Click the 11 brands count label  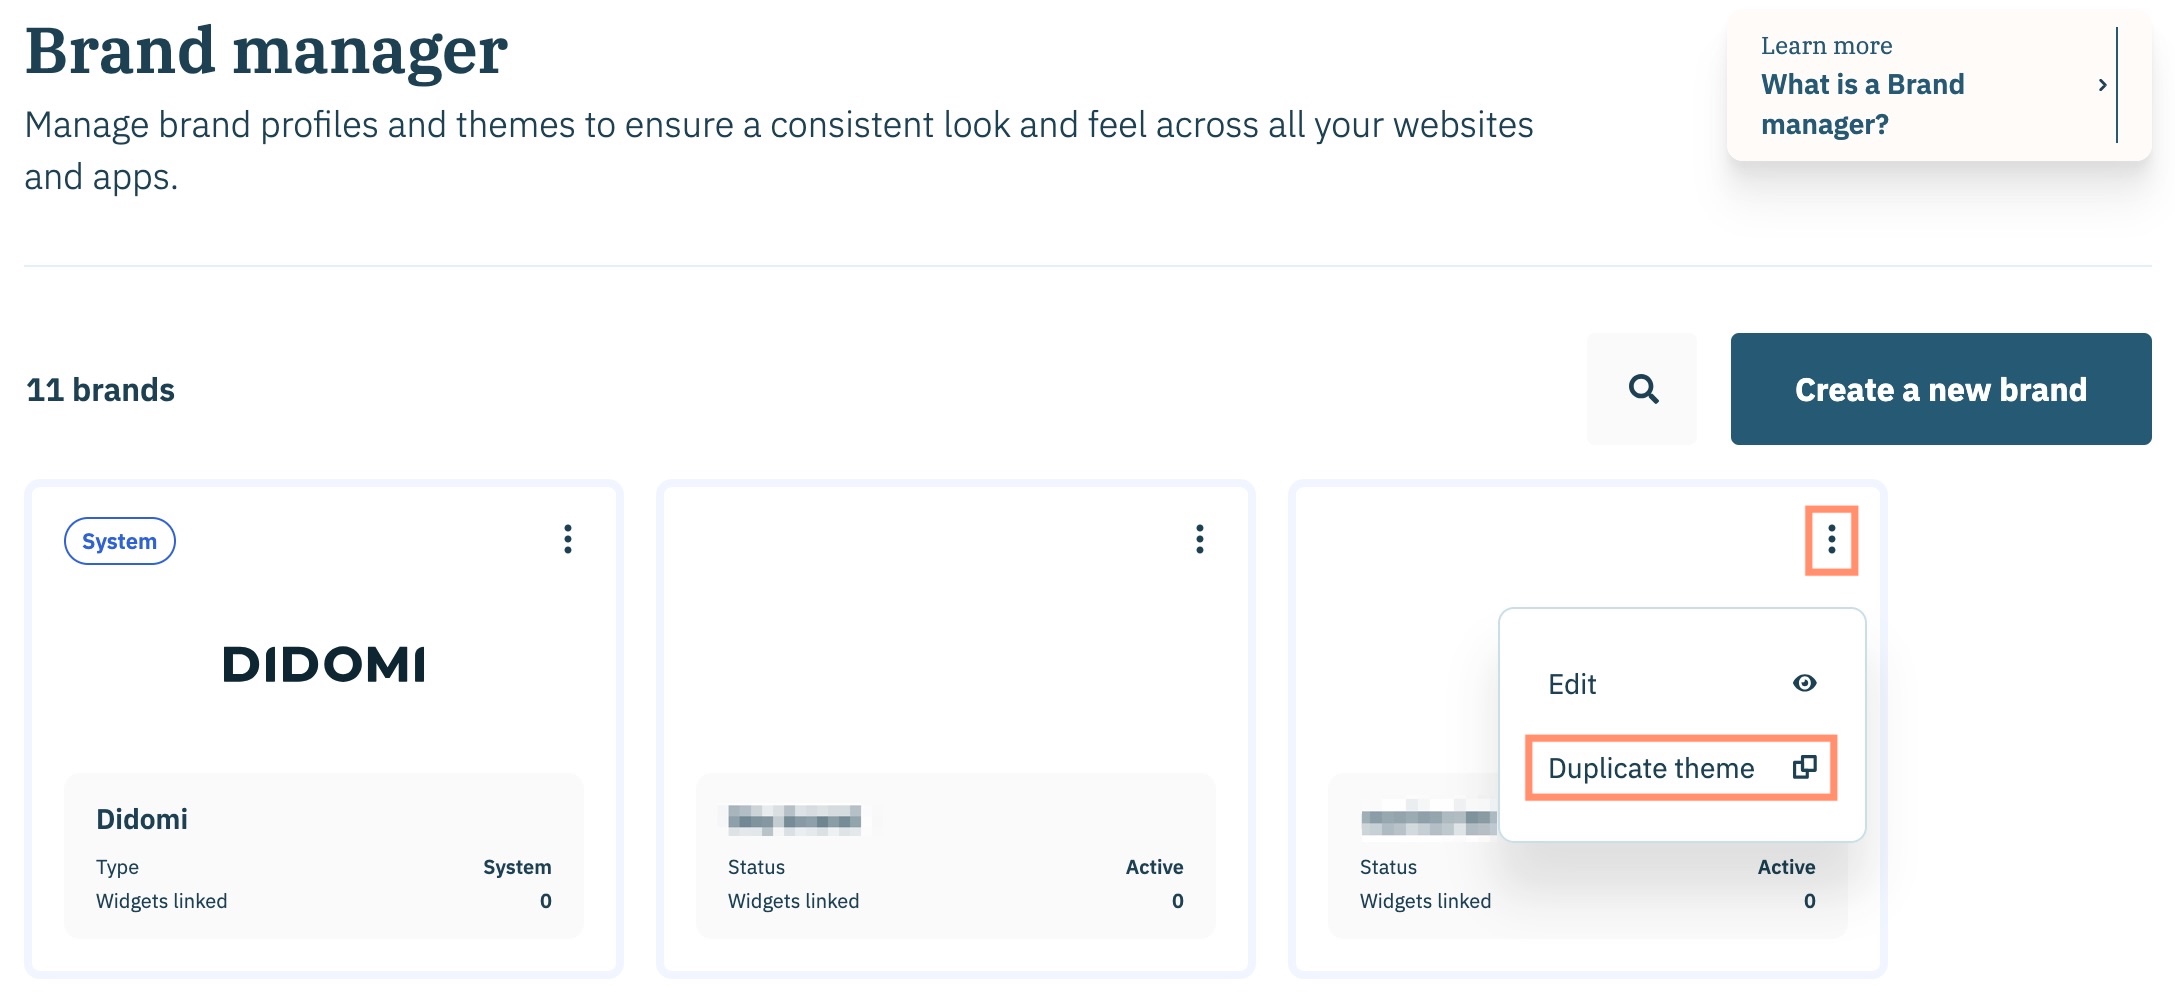pos(100,389)
